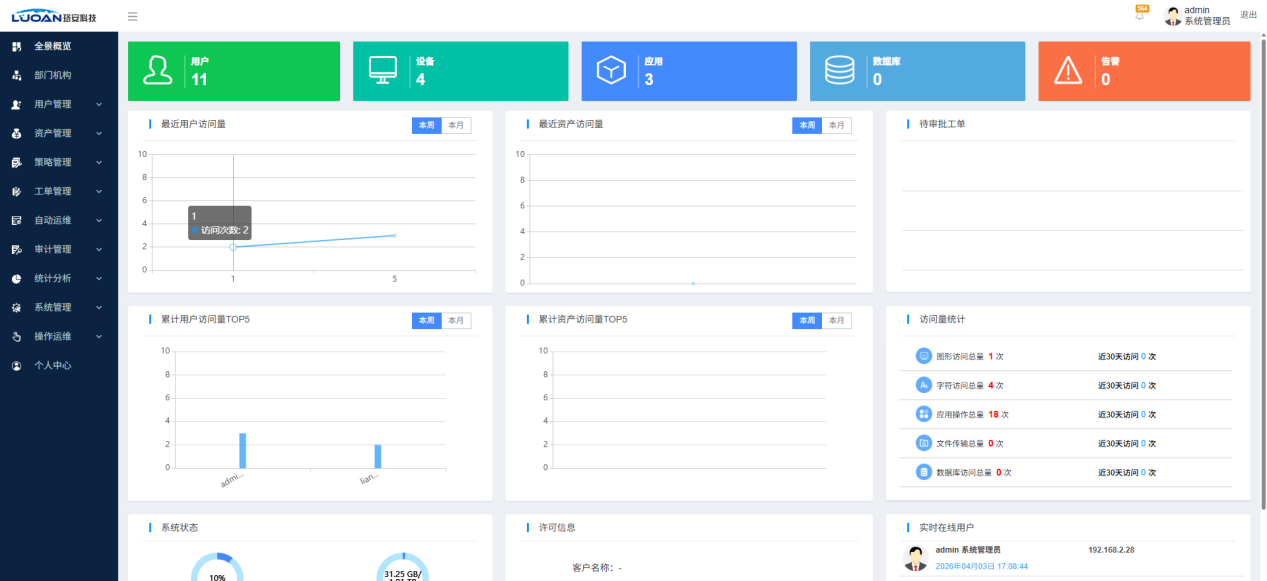
Task: Click the 自动运维 sidebar icon
Action: pos(16,220)
